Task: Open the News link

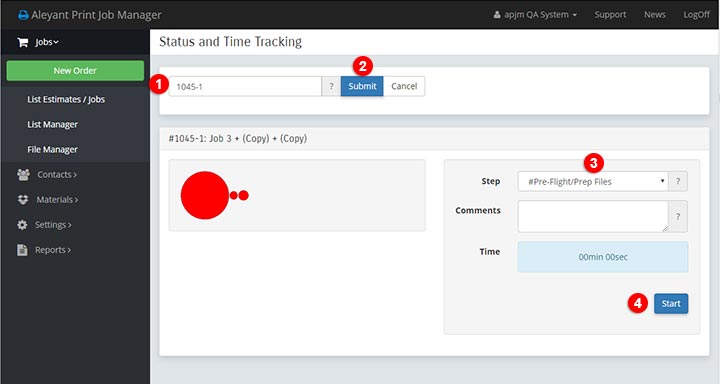Action: 655,15
